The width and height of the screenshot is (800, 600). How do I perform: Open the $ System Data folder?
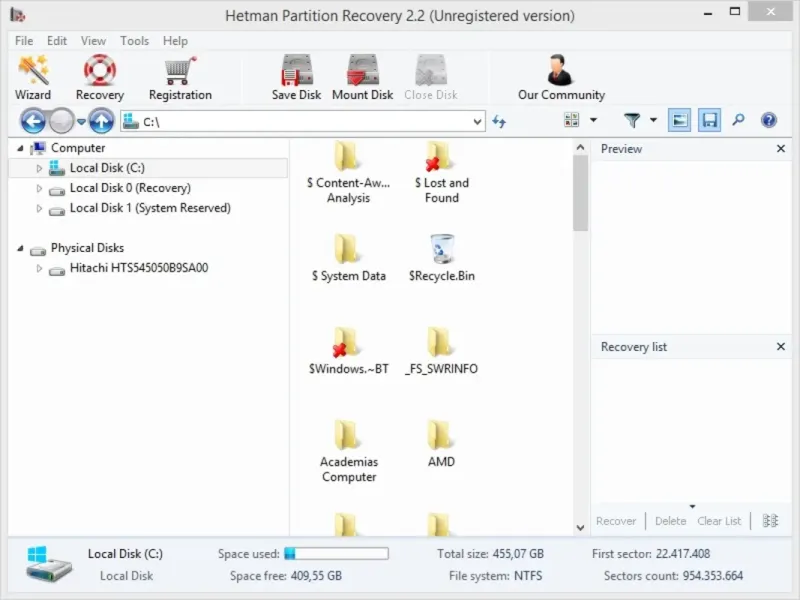point(348,259)
